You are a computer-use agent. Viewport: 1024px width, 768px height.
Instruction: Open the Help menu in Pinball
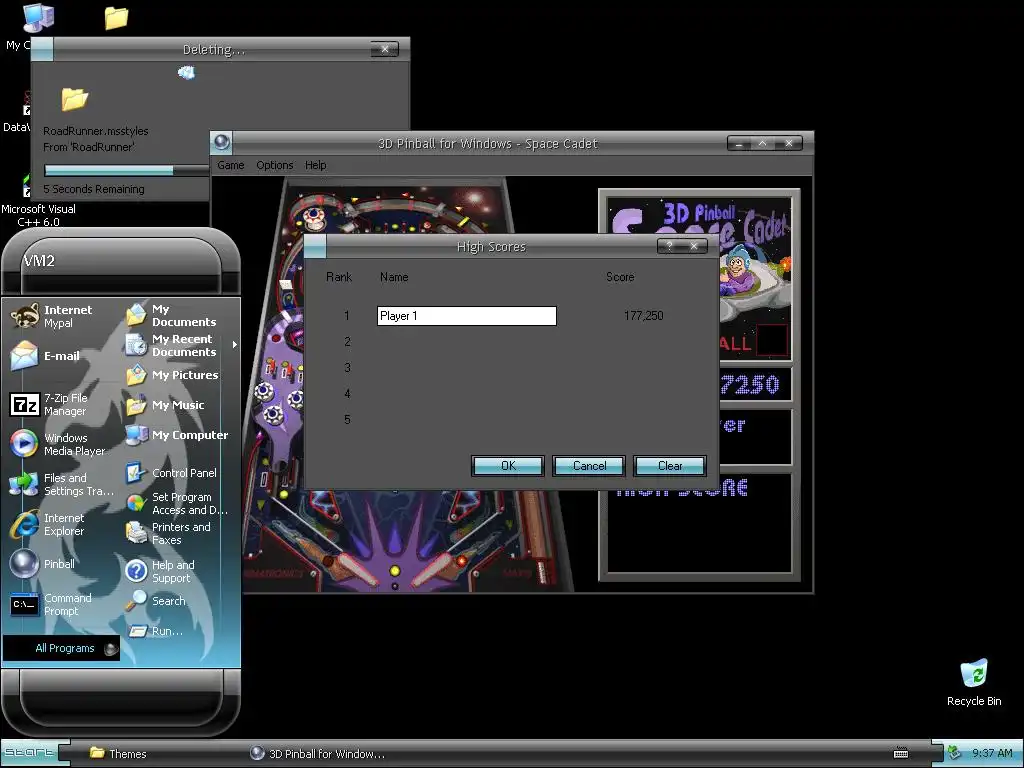click(x=315, y=165)
